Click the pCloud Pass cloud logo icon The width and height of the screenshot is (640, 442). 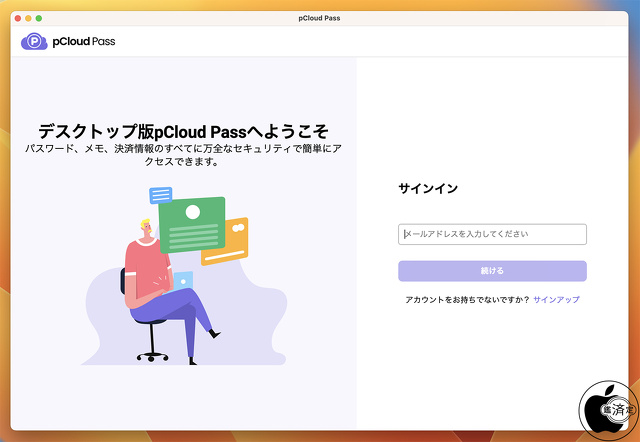pos(34,41)
